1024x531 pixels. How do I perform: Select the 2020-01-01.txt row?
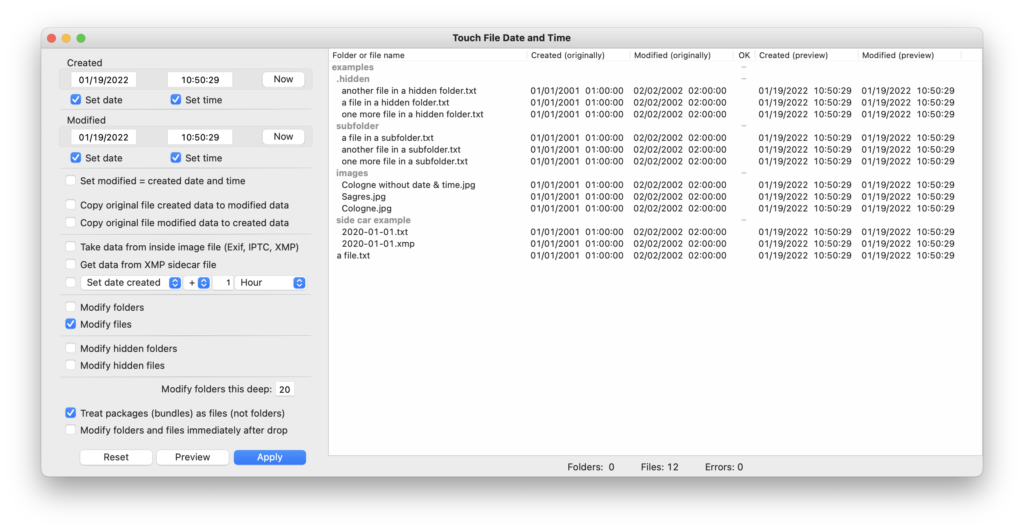coord(655,232)
